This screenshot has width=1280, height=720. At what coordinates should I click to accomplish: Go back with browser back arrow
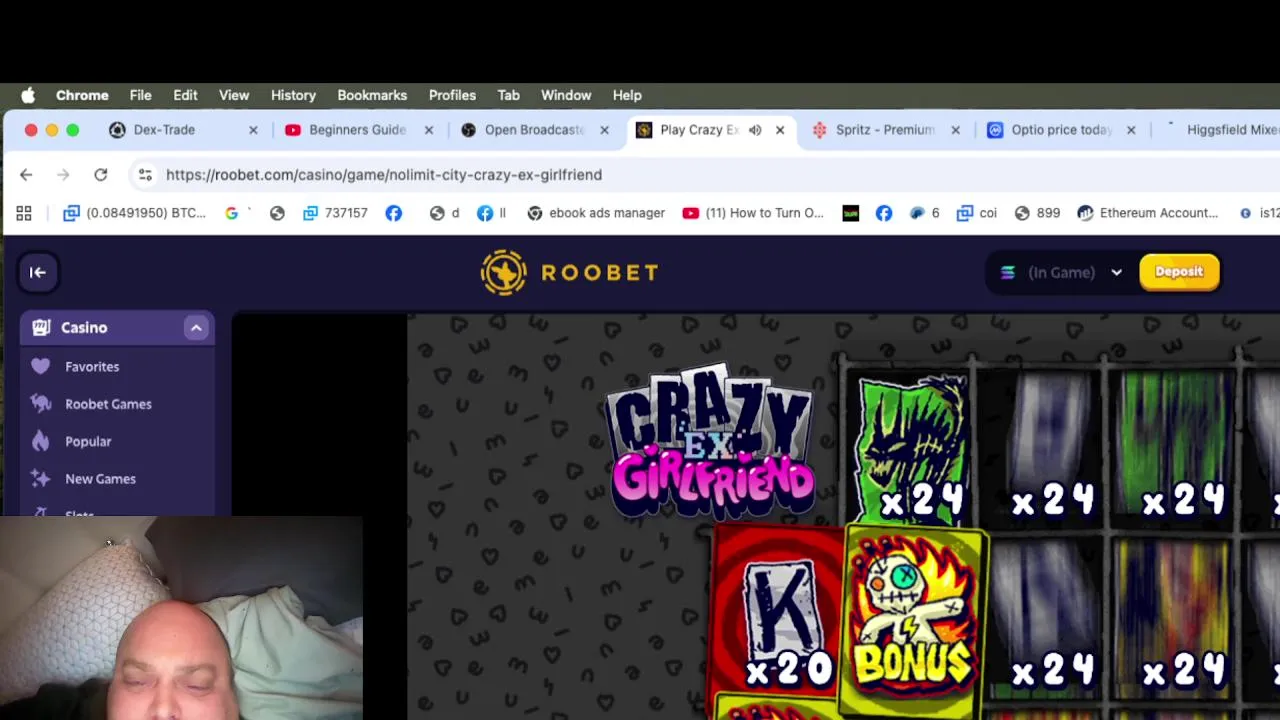click(26, 175)
